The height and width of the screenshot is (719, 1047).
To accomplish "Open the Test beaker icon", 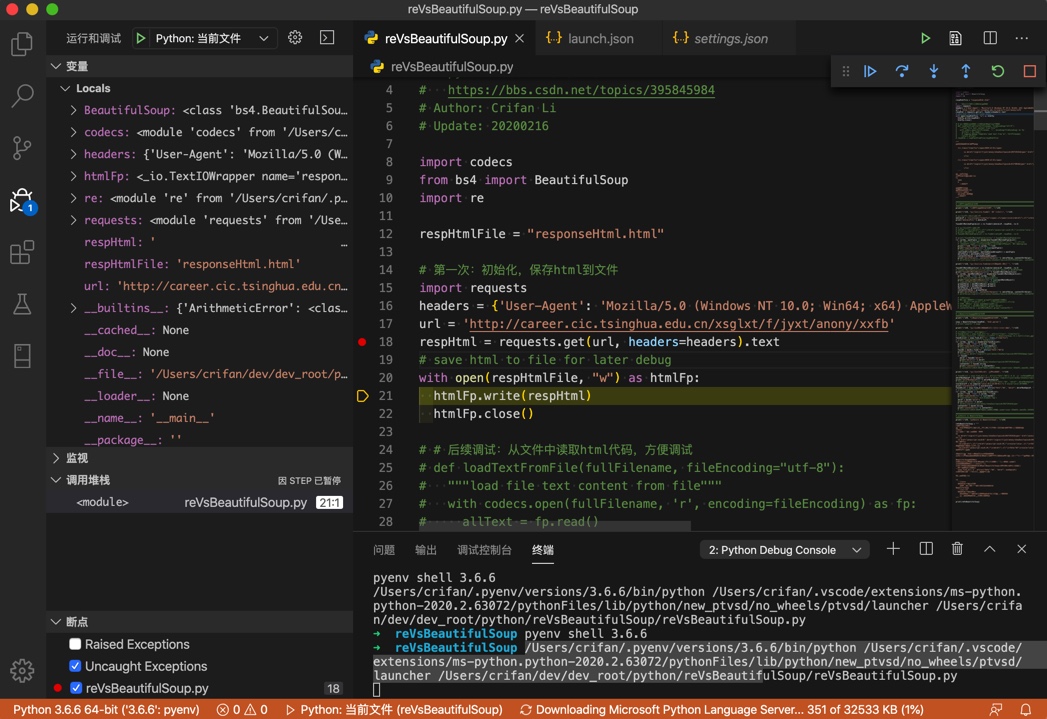I will 22,304.
